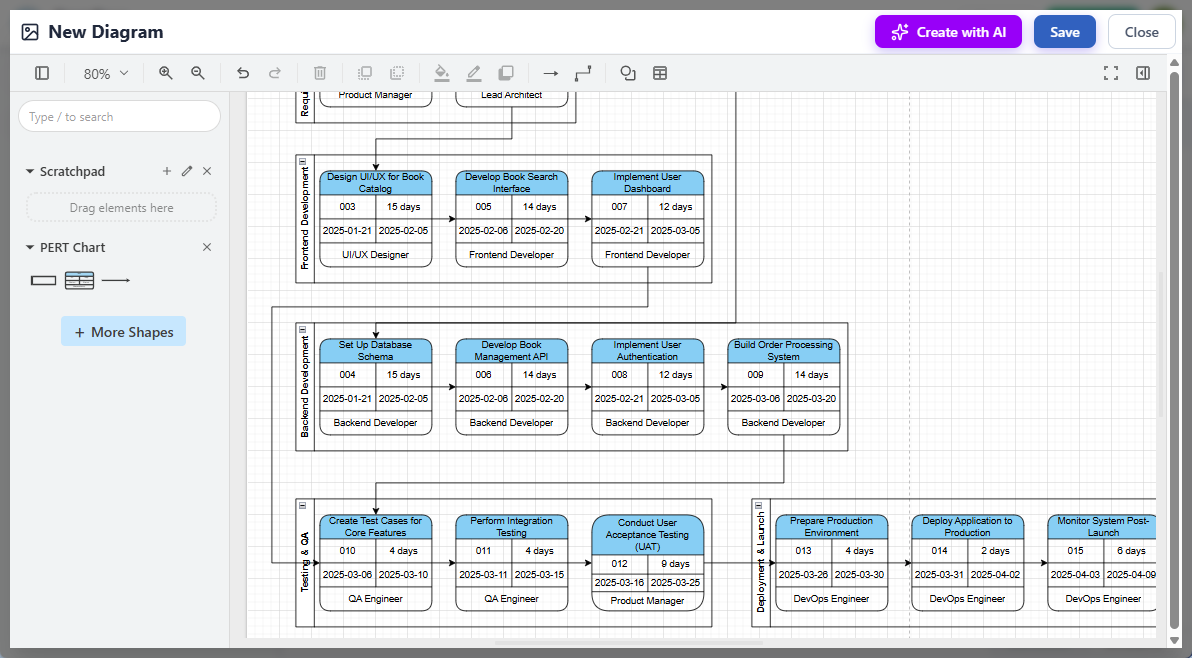Enter fullscreen mode via the toolbar icon
The image size is (1192, 658).
pyautogui.click(x=1111, y=73)
